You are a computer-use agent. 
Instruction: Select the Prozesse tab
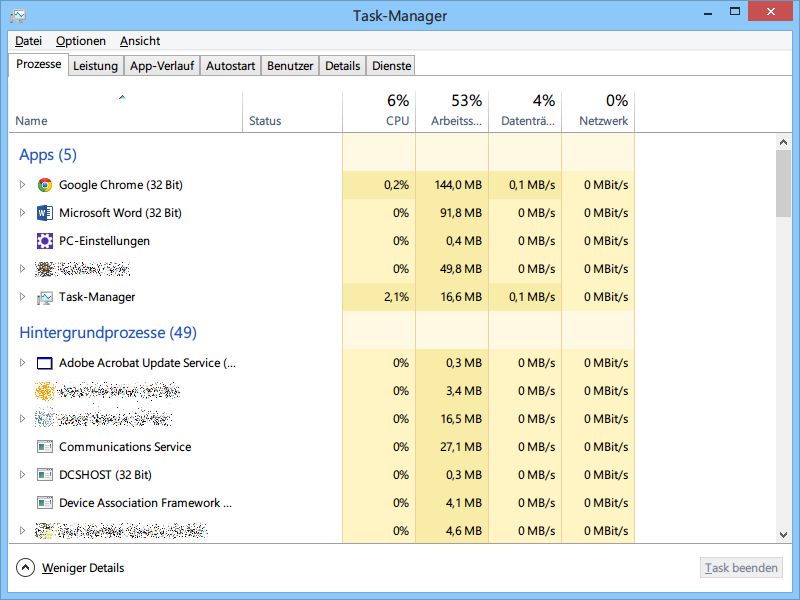[x=39, y=64]
